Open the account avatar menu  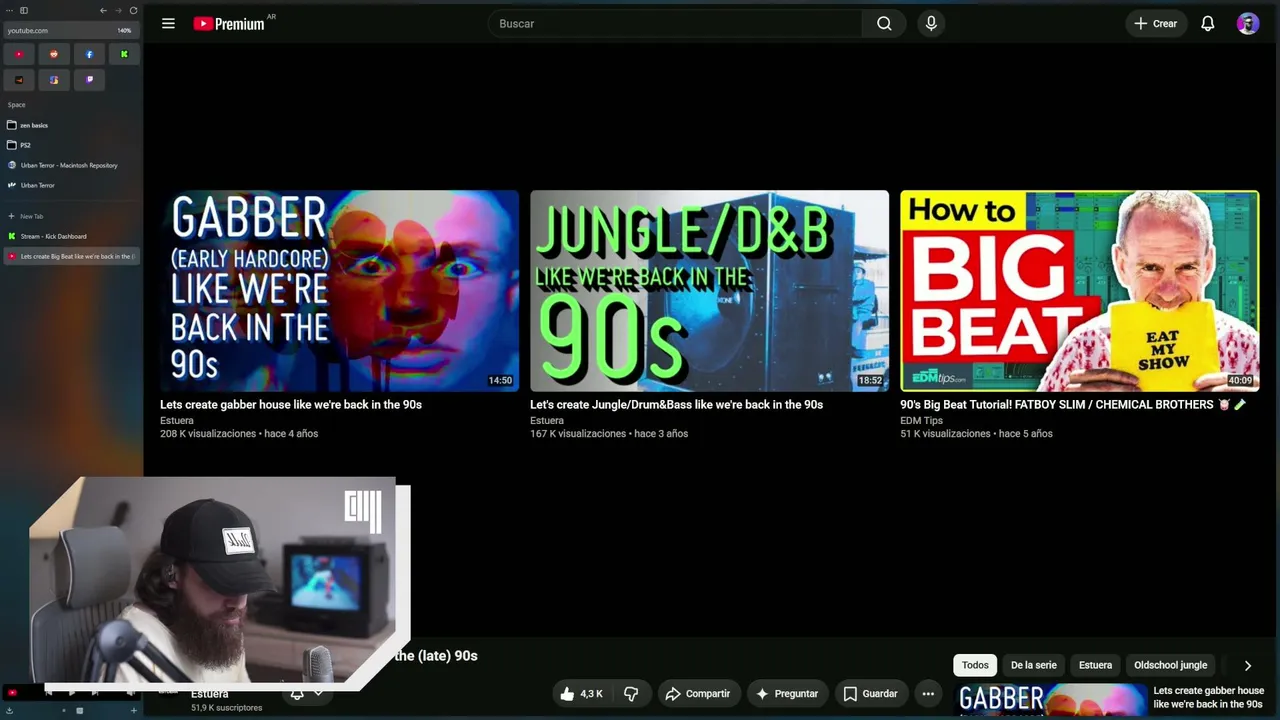point(1248,23)
